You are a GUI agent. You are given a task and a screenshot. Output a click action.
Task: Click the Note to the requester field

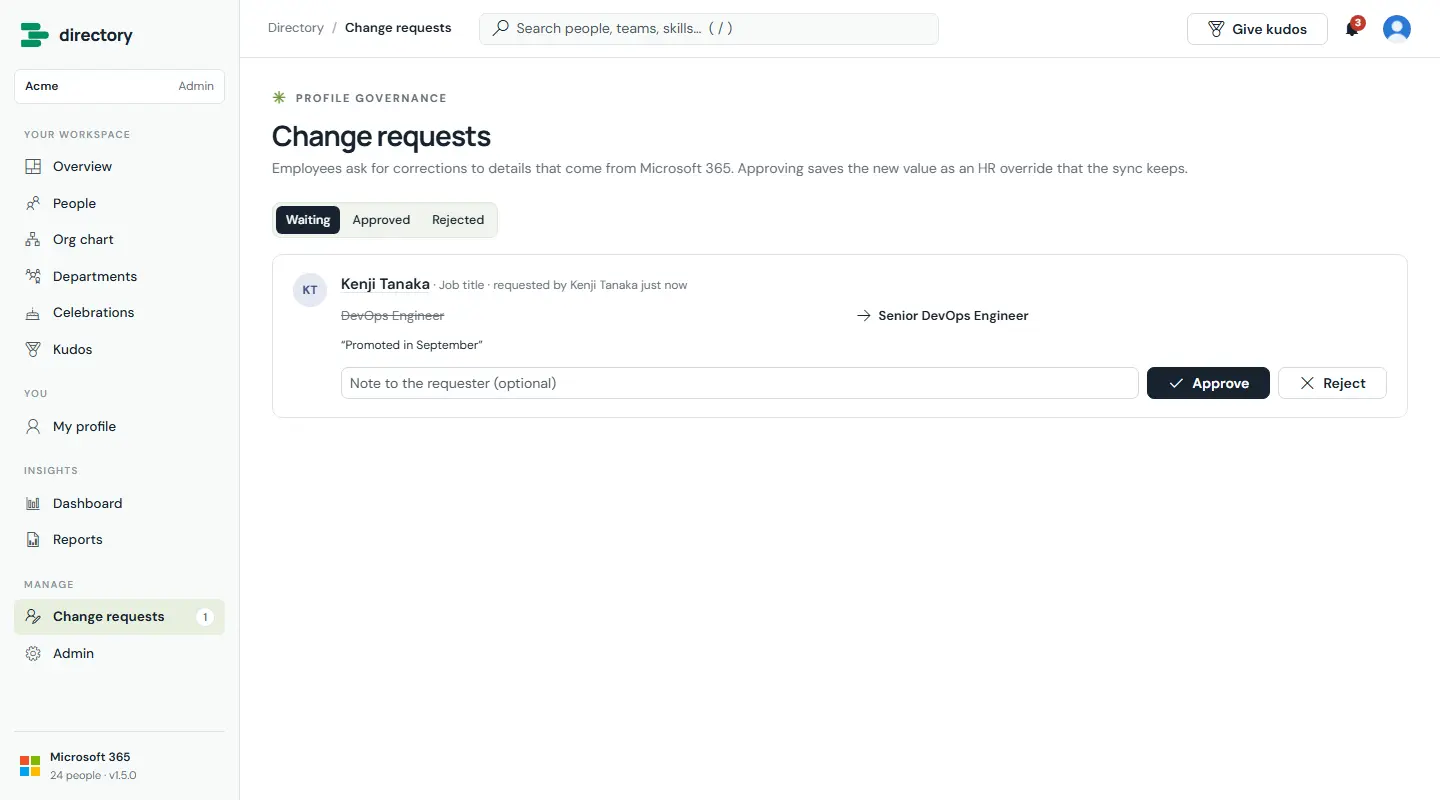(x=740, y=383)
